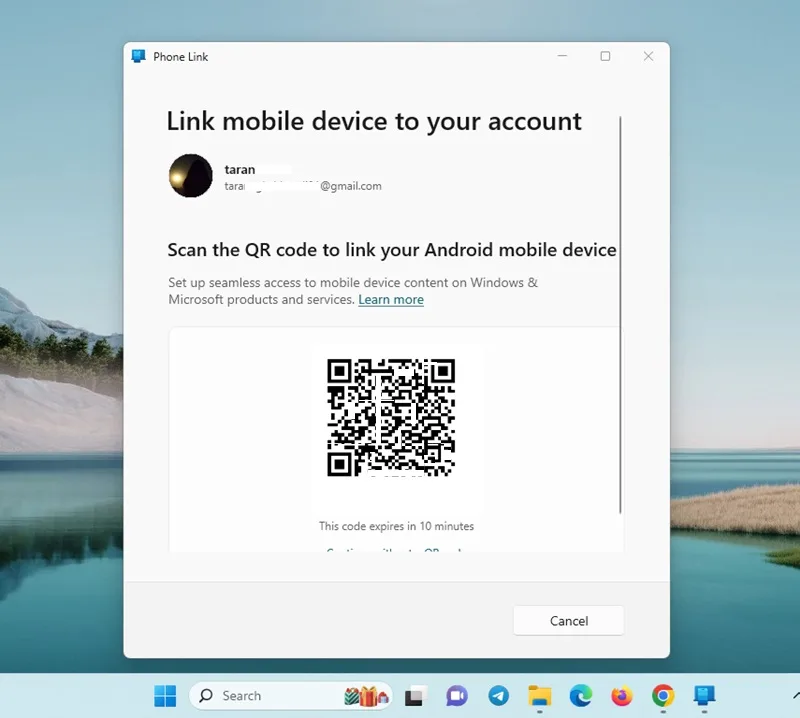Launch Firefox from the taskbar
Screen dimensions: 800x718
click(x=621, y=696)
